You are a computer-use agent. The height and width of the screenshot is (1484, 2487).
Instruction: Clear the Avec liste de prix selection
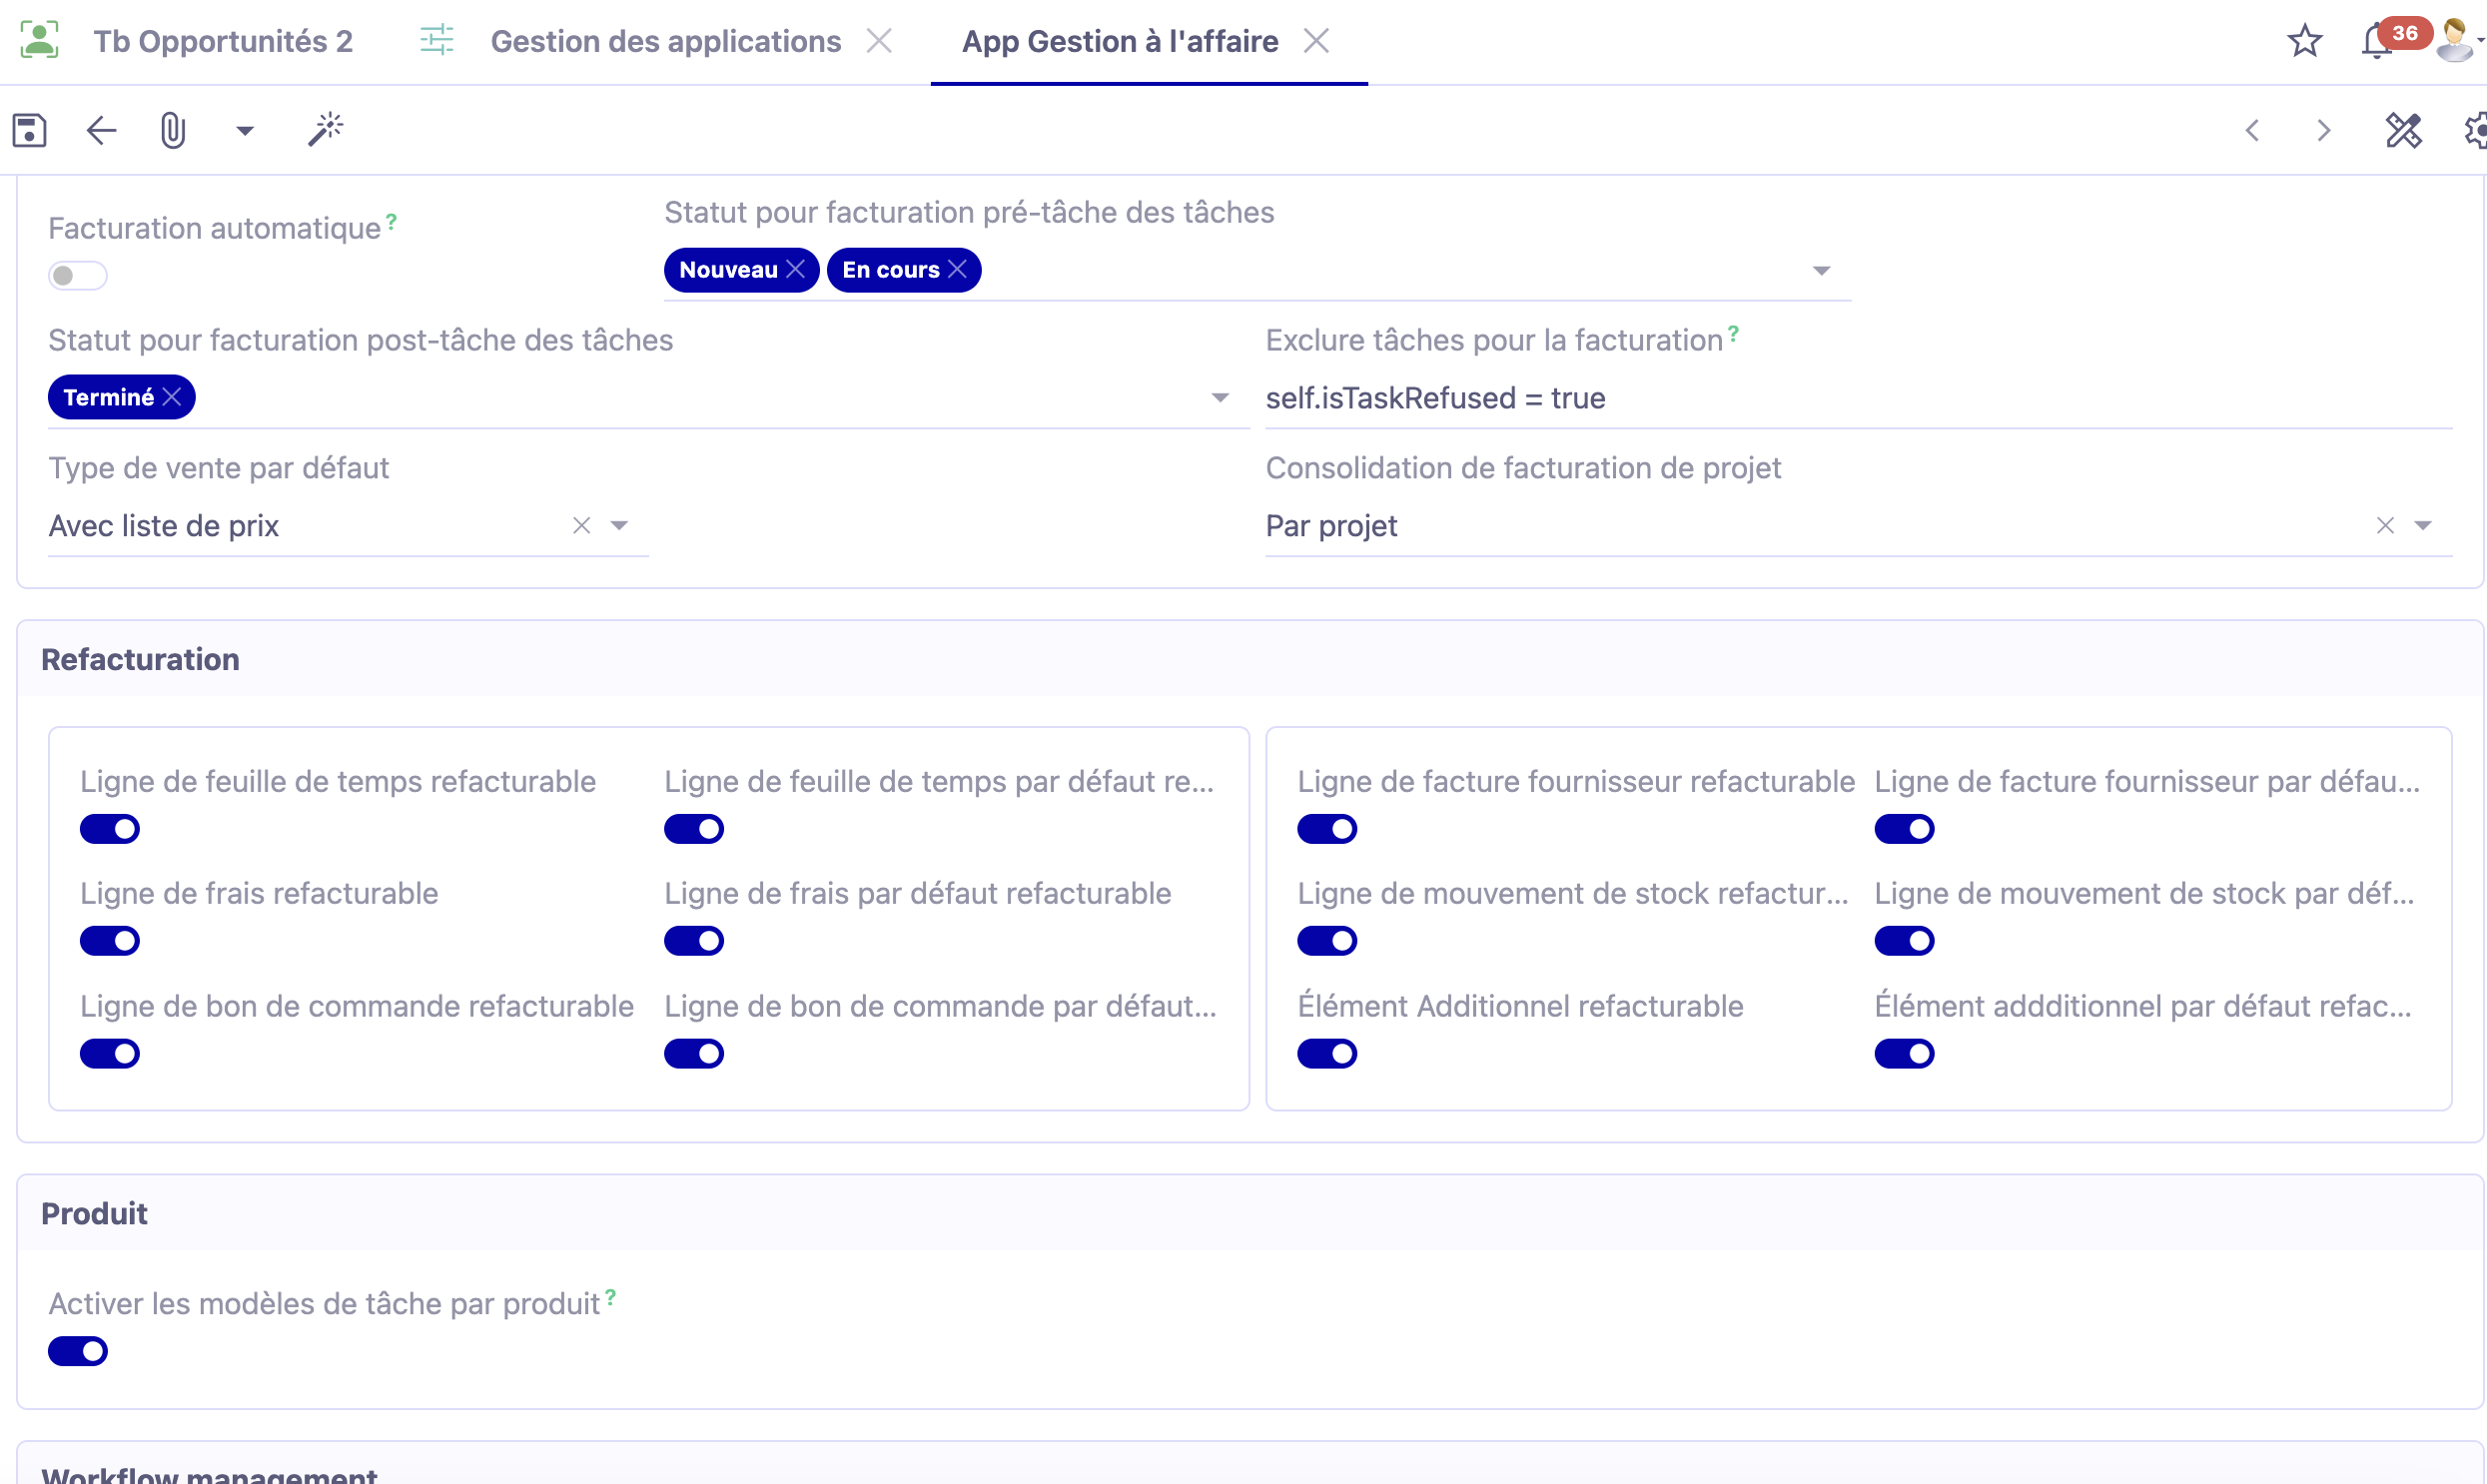[x=581, y=525]
